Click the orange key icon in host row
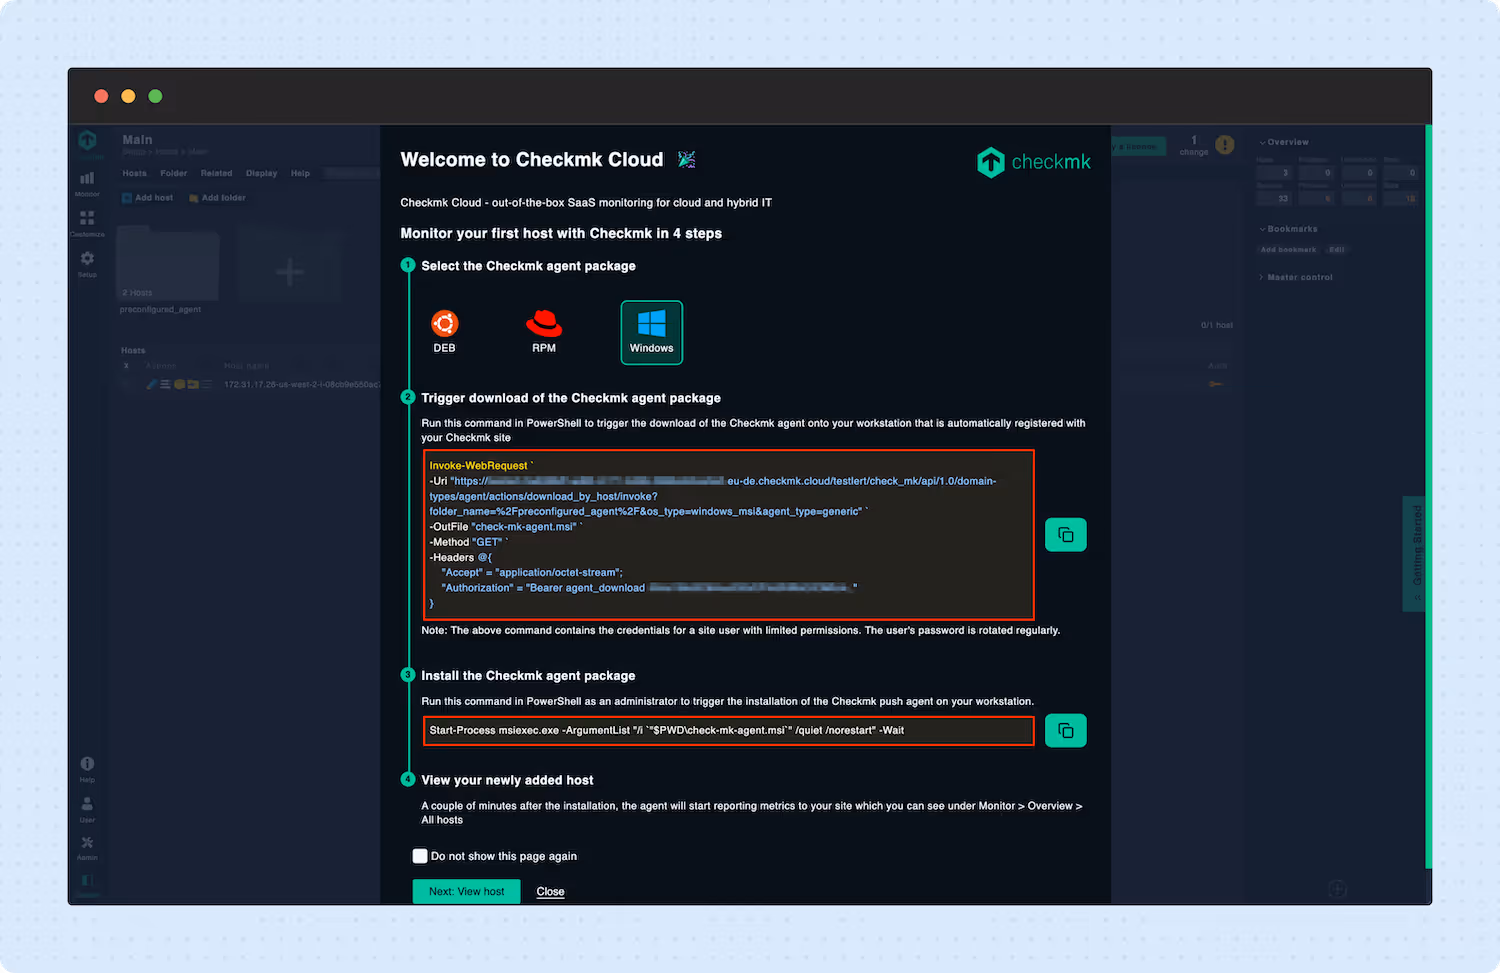The height and width of the screenshot is (973, 1500). coord(1216,384)
